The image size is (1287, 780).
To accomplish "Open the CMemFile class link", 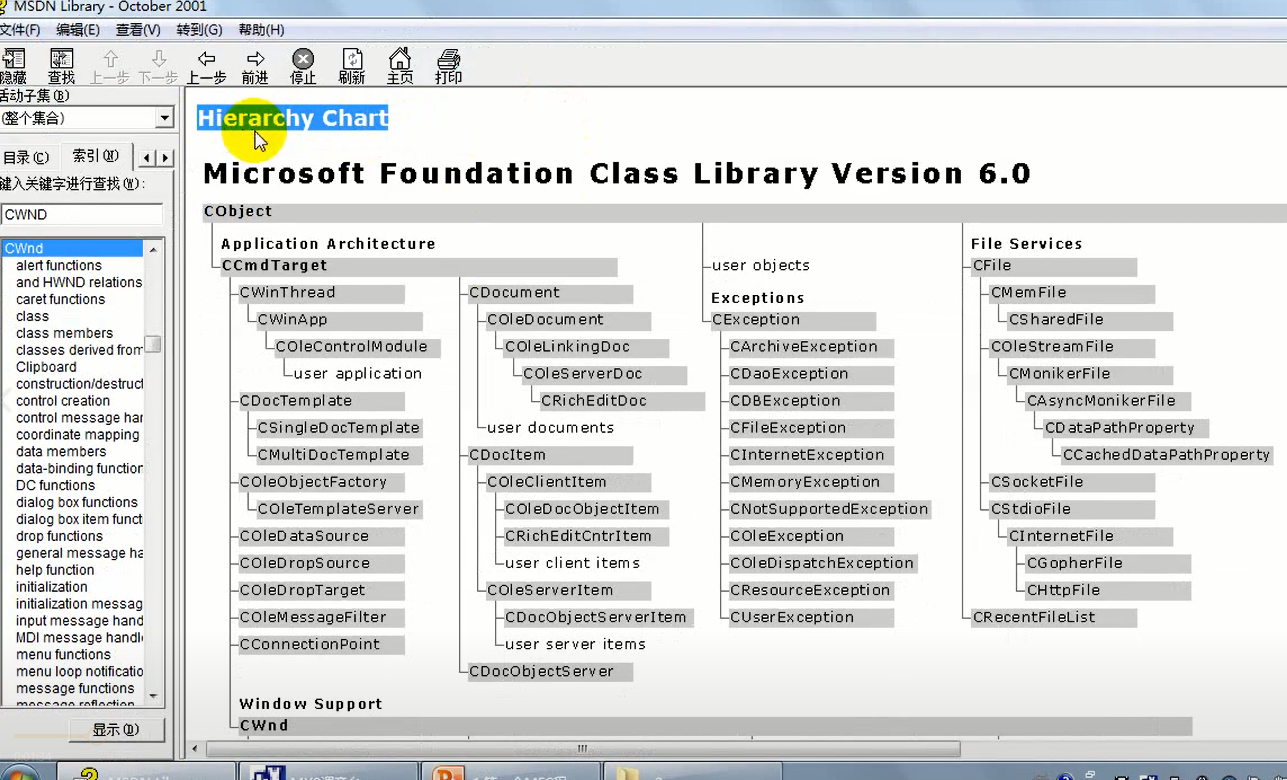I will 1028,293.
